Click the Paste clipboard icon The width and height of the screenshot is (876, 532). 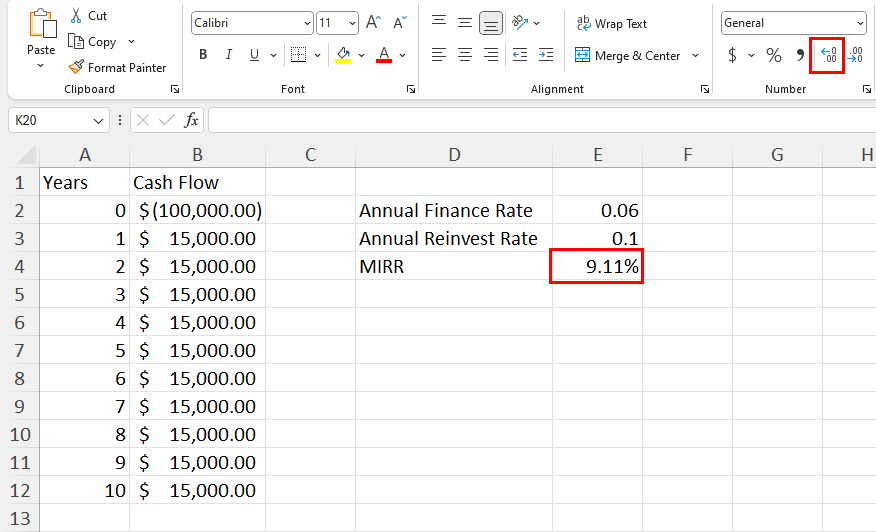pos(42,25)
